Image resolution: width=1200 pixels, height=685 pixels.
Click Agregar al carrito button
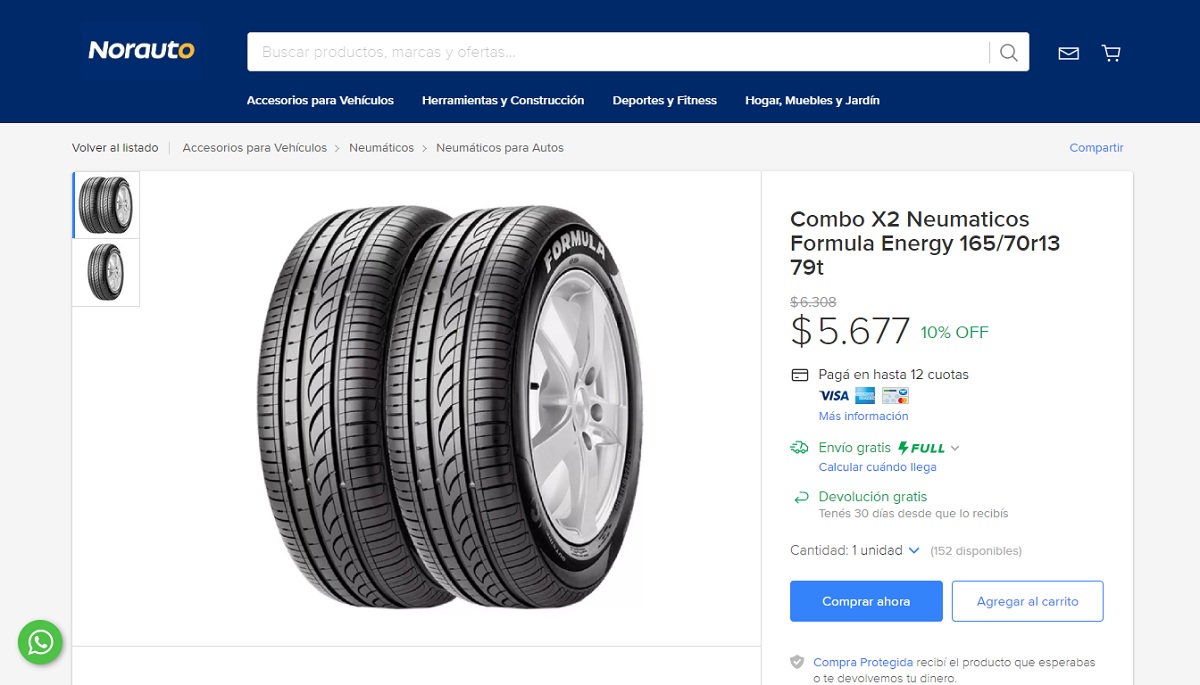(1027, 601)
